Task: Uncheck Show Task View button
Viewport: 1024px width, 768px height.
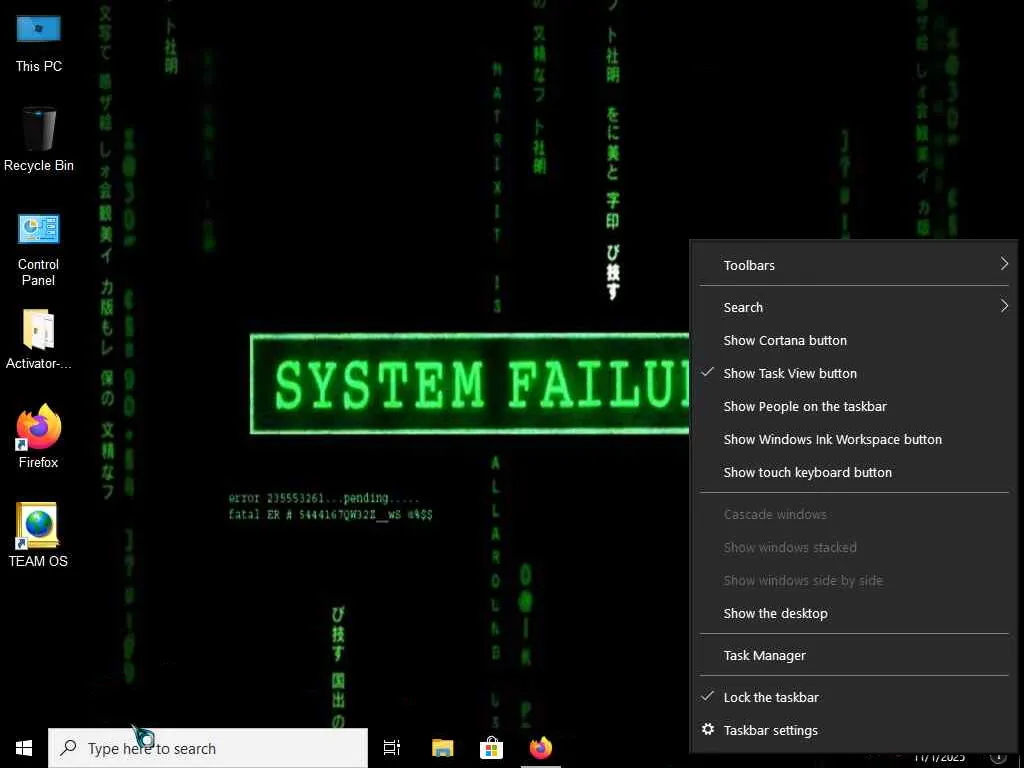Action: 854,374
